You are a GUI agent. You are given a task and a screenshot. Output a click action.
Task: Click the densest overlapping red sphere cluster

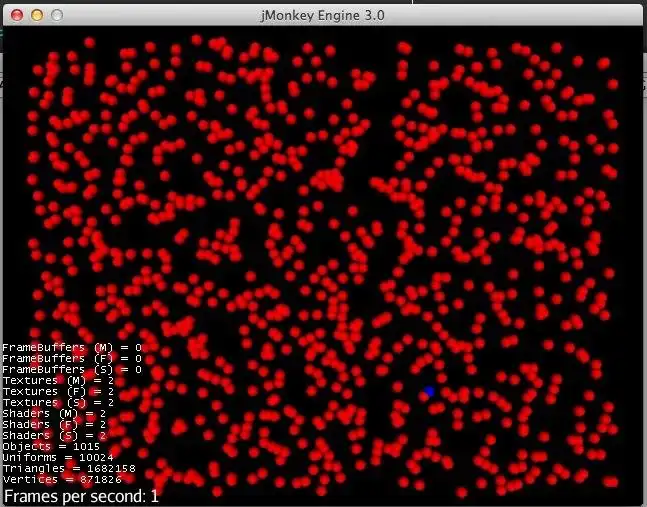329,179
